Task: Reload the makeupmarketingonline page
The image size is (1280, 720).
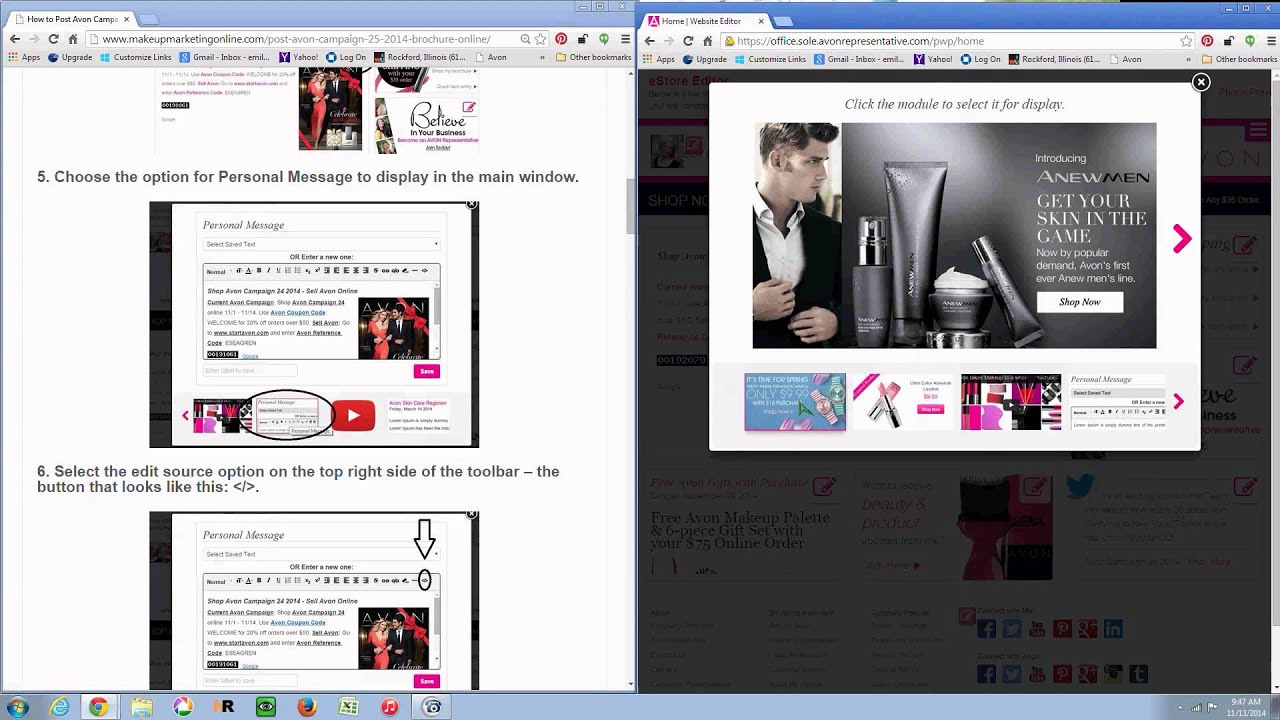Action: tap(53, 39)
